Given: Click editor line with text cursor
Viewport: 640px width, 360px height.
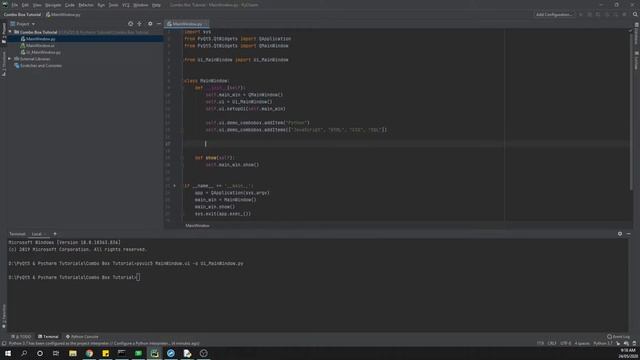Looking at the screenshot, I should tap(405, 144).
